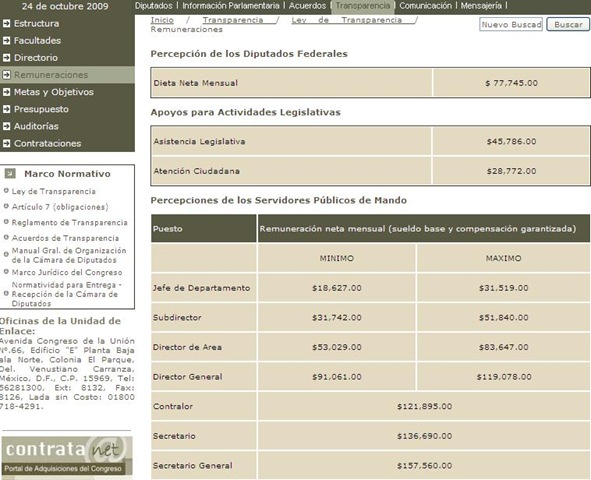Open the Marco Jurídico del Congreso link

[67, 272]
